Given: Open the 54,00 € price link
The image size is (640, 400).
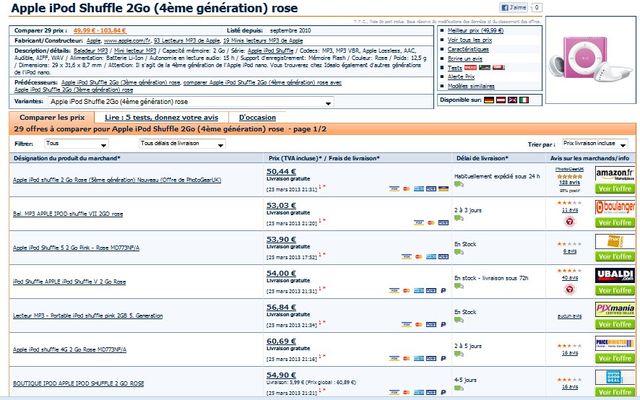Looking at the screenshot, I should click(x=281, y=273).
